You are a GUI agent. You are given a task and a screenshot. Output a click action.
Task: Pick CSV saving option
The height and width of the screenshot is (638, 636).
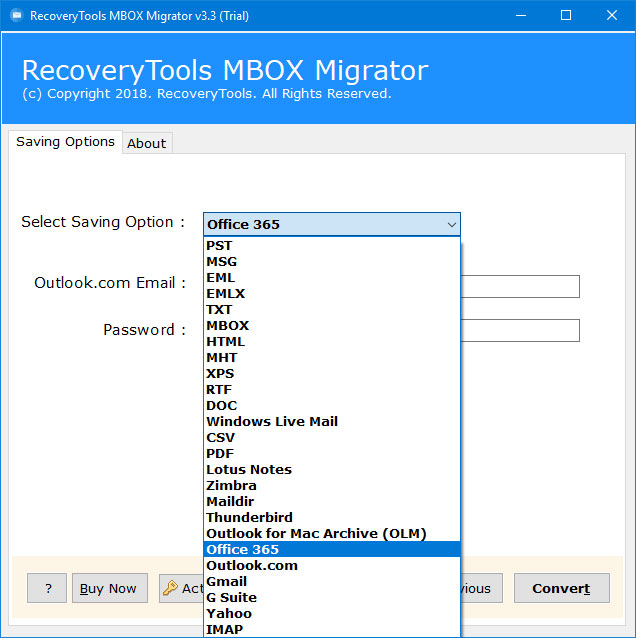tap(332, 438)
